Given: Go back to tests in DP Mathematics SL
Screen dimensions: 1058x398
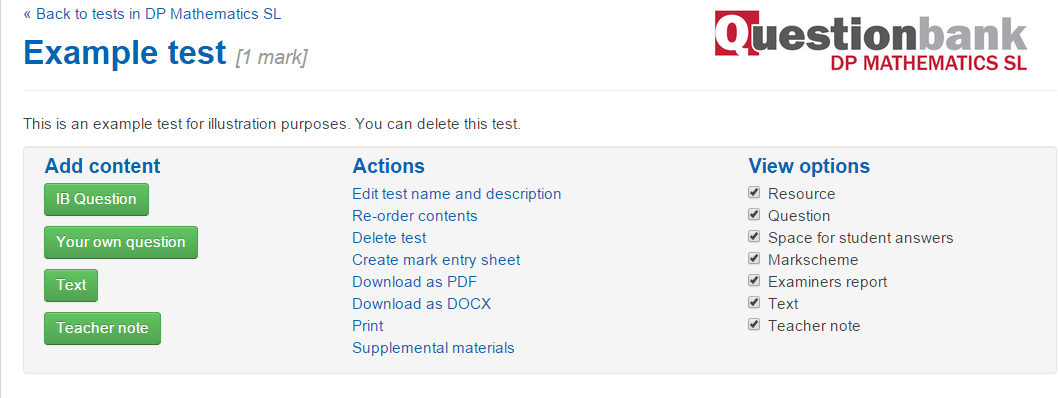Looking at the screenshot, I should [152, 14].
